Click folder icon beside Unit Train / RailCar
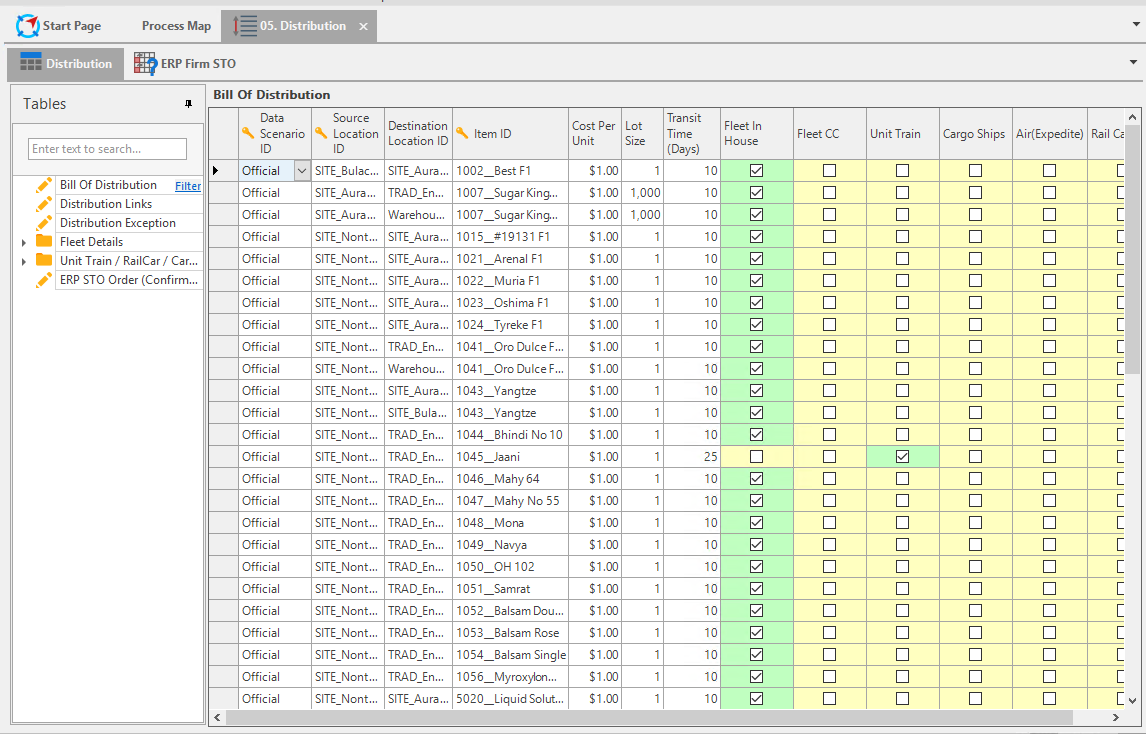The height and width of the screenshot is (734, 1146). click(x=44, y=260)
